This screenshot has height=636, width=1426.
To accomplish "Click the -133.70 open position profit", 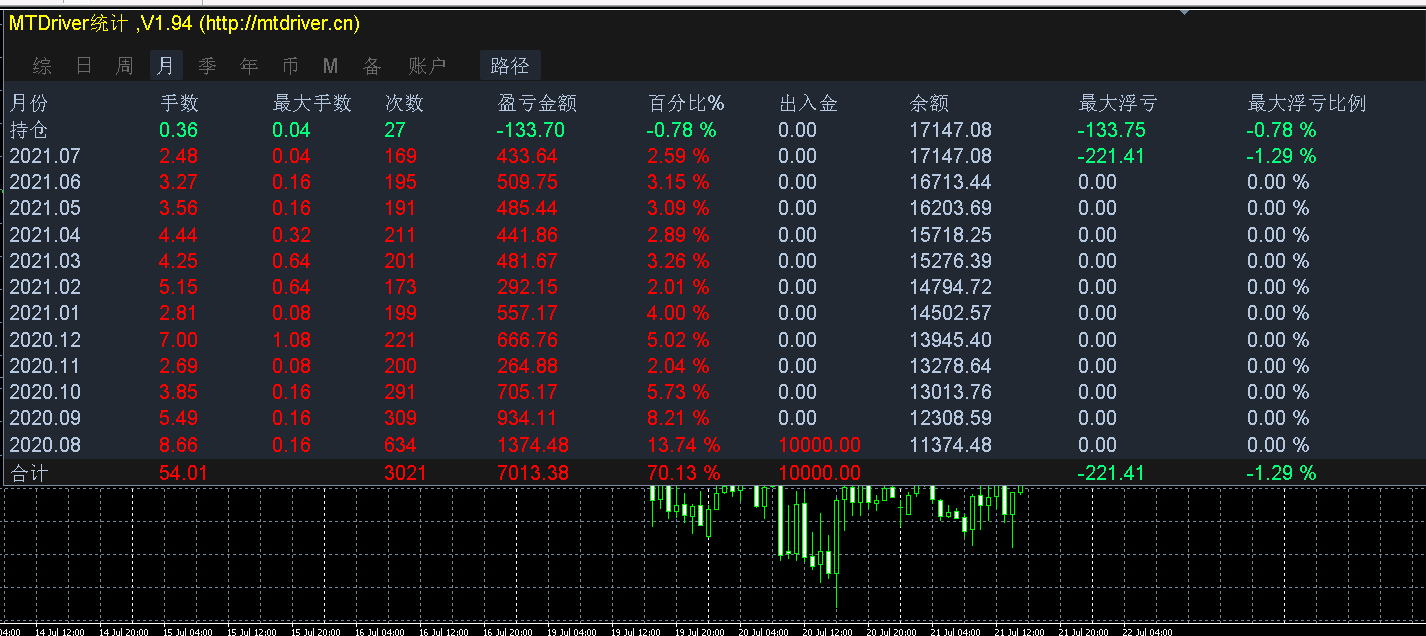I will point(531,130).
